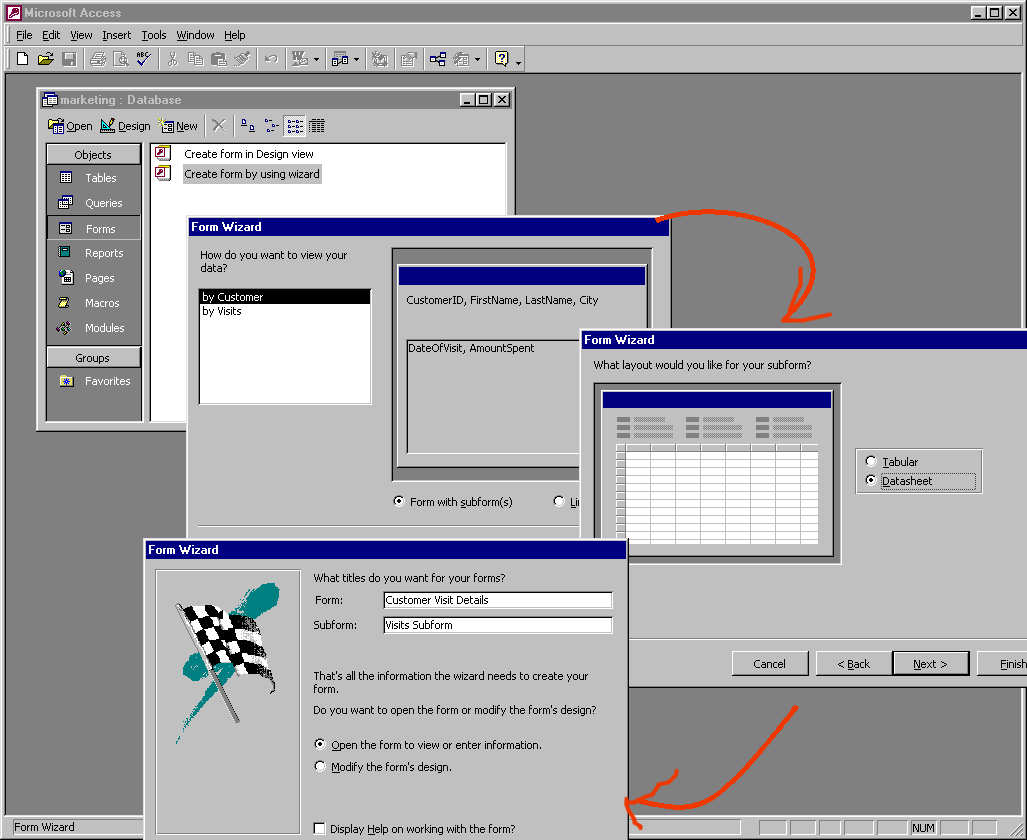The image size is (1027, 840).
Task: Click the Code toolbar icon
Action: point(380,59)
